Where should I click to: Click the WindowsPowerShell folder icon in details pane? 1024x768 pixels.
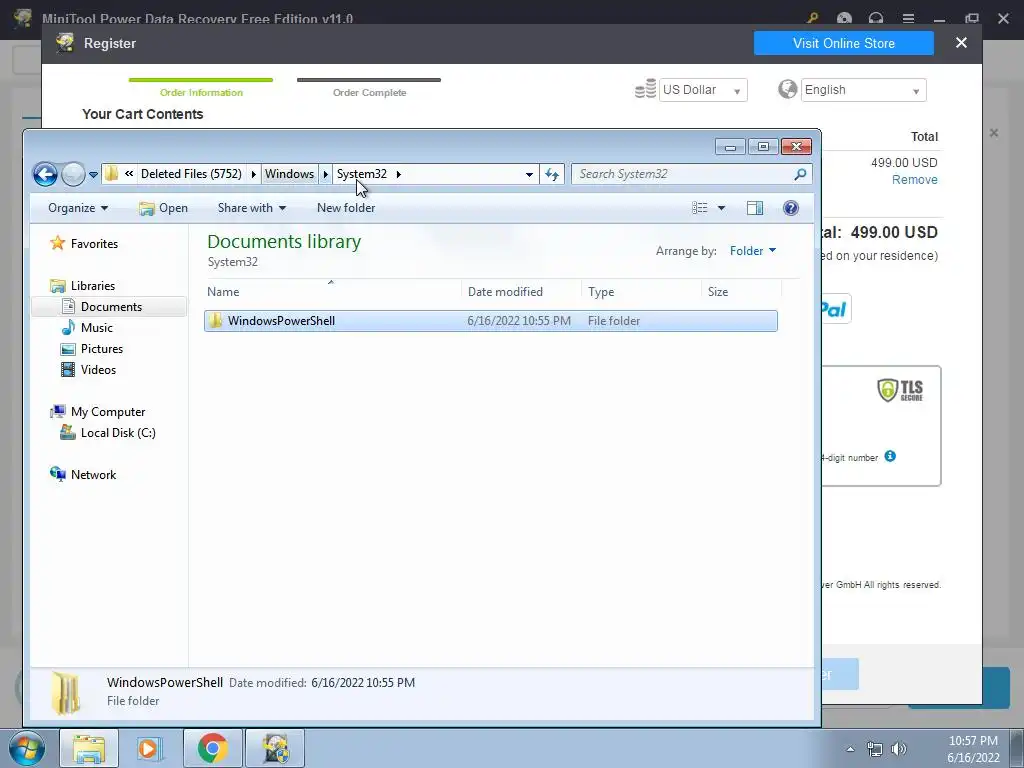click(65, 692)
